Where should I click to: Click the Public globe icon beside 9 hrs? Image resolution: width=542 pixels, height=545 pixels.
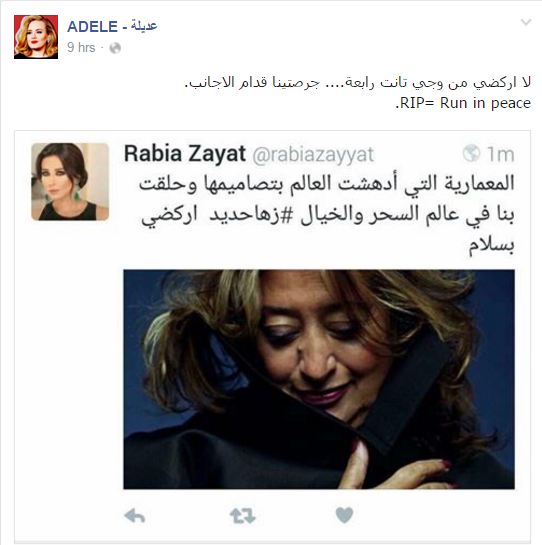tap(115, 48)
